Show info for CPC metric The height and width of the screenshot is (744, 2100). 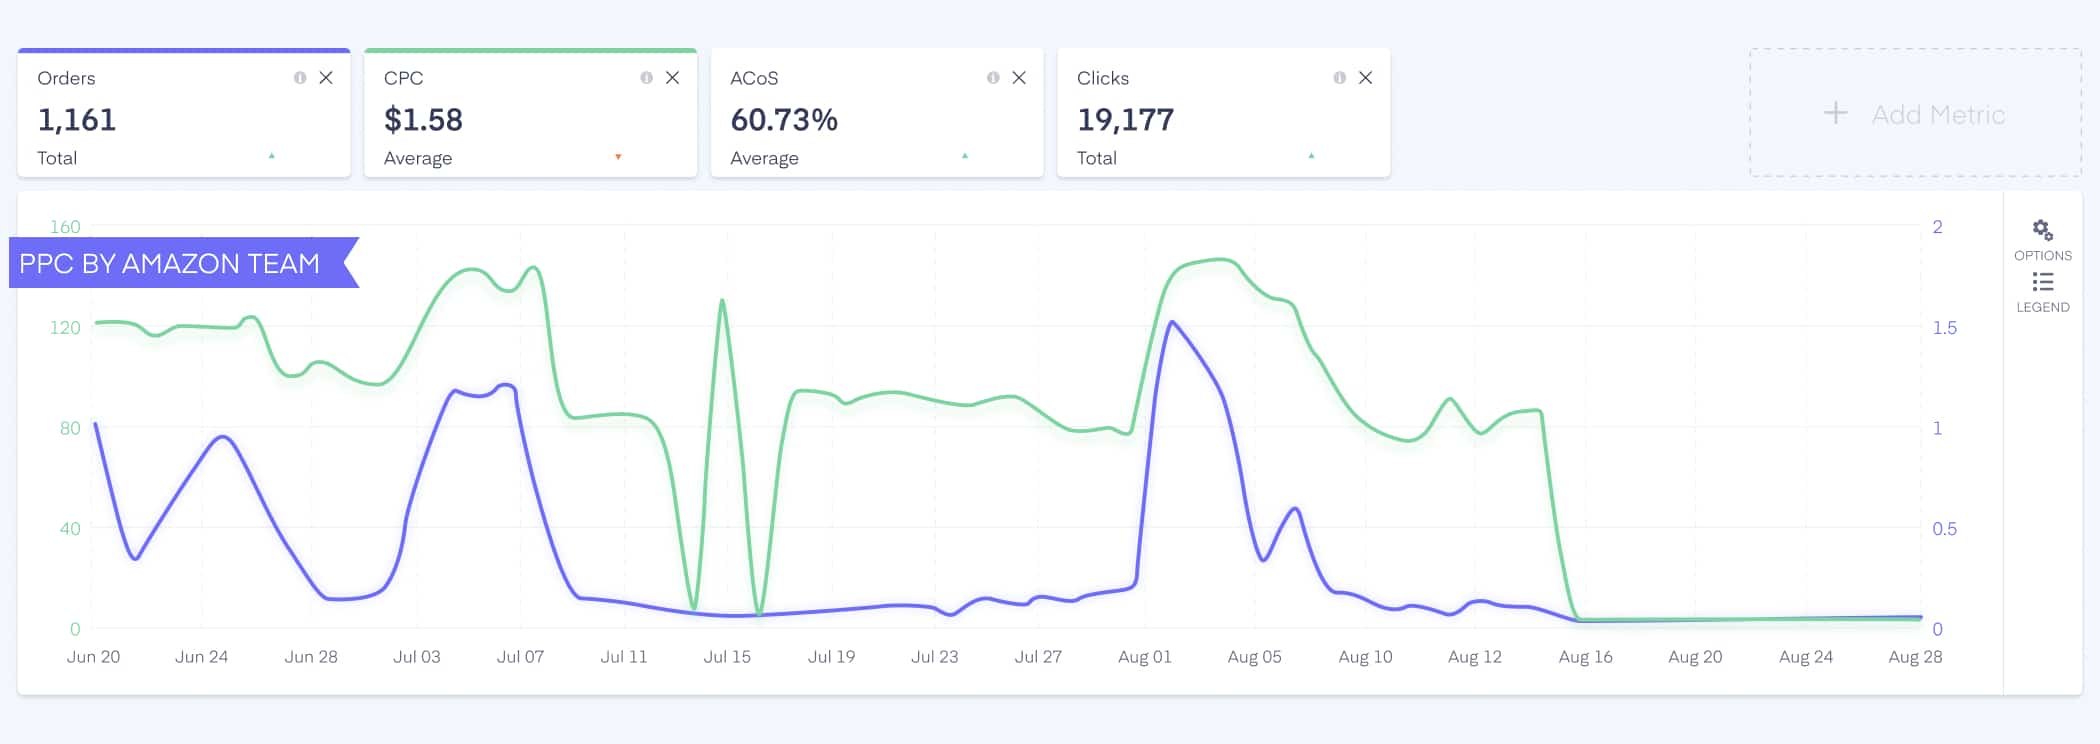[x=647, y=78]
